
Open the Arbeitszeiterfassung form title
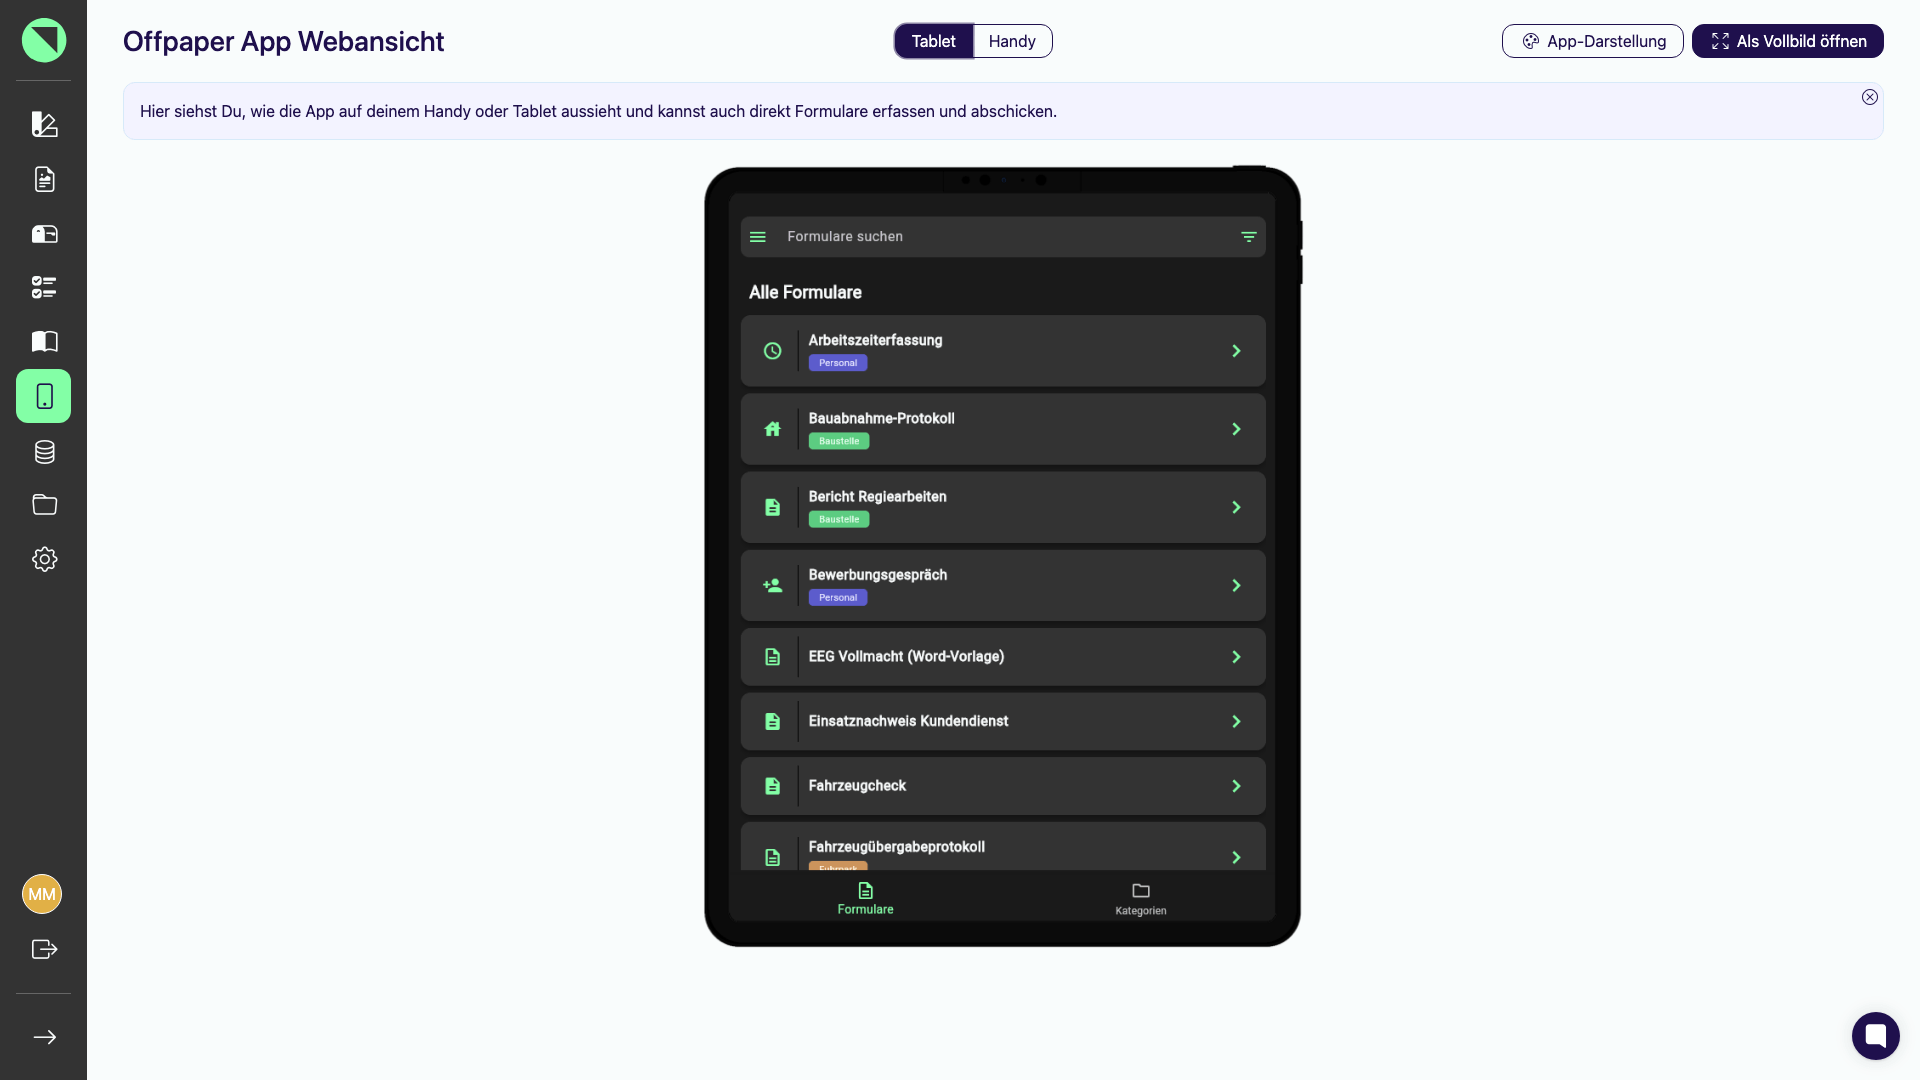875,340
